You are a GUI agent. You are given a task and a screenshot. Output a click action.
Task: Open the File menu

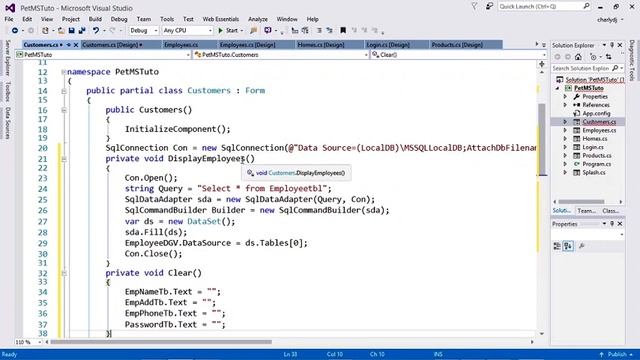pos(9,19)
